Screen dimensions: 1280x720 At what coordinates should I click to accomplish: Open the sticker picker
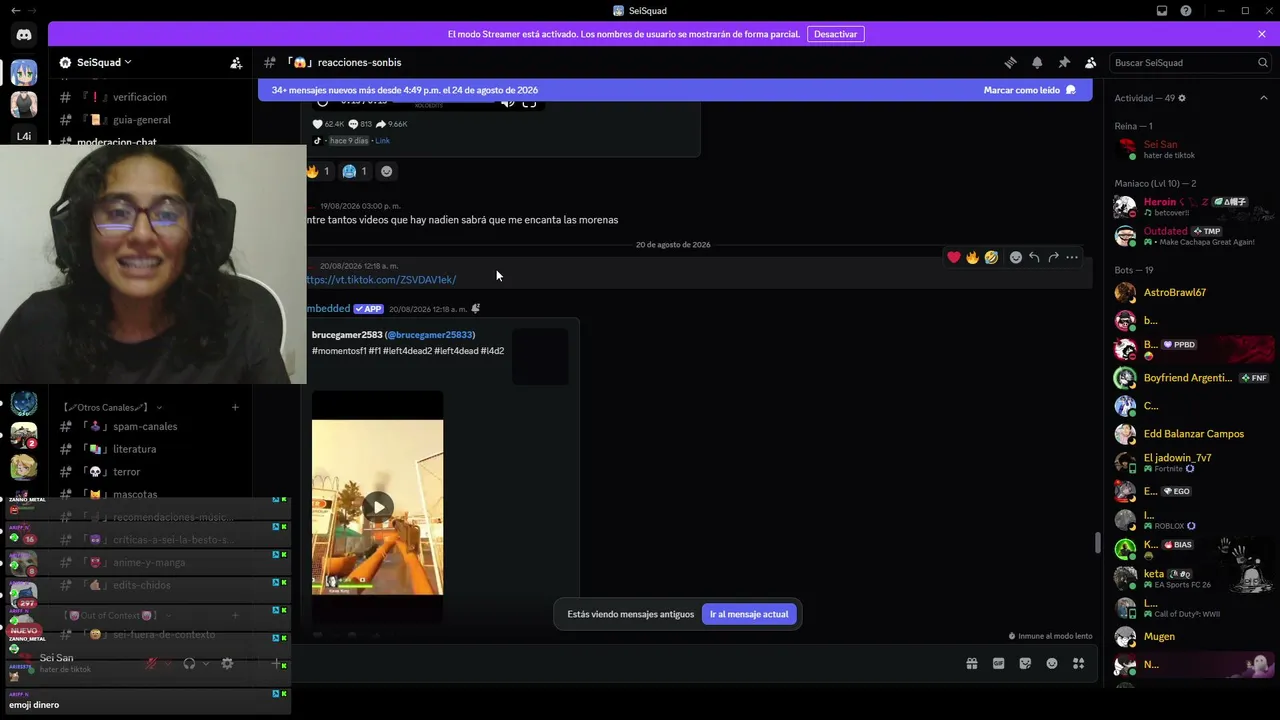coord(1025,663)
